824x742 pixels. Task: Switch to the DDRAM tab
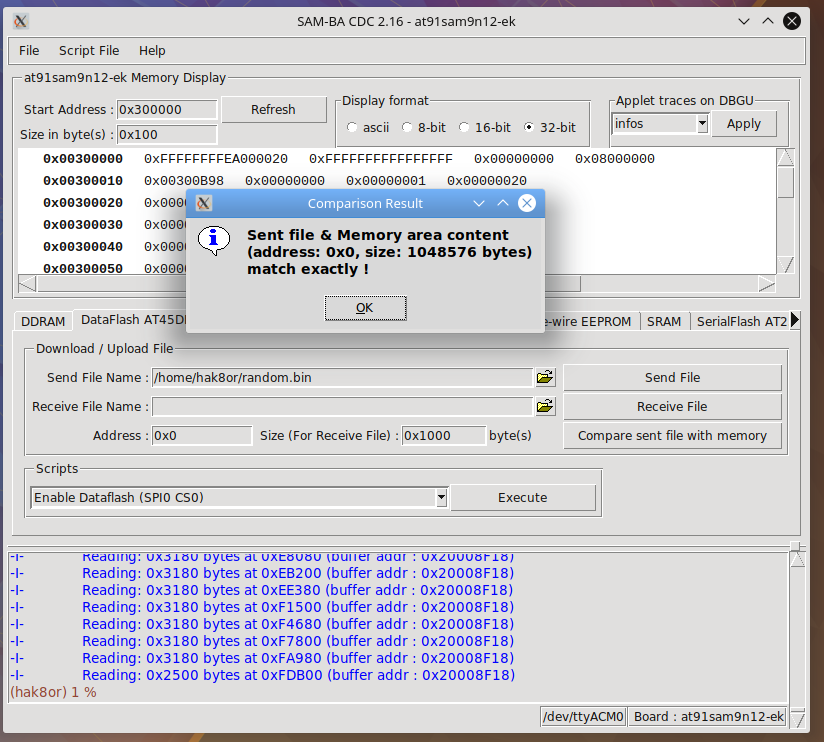click(x=43, y=321)
